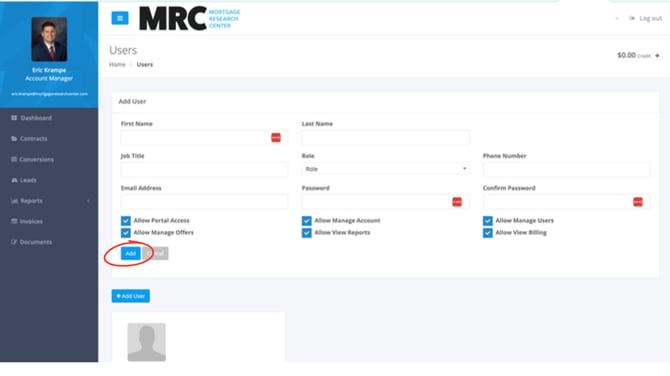Click the First Name input field
Image resolution: width=670 pixels, height=376 pixels.
click(x=204, y=138)
